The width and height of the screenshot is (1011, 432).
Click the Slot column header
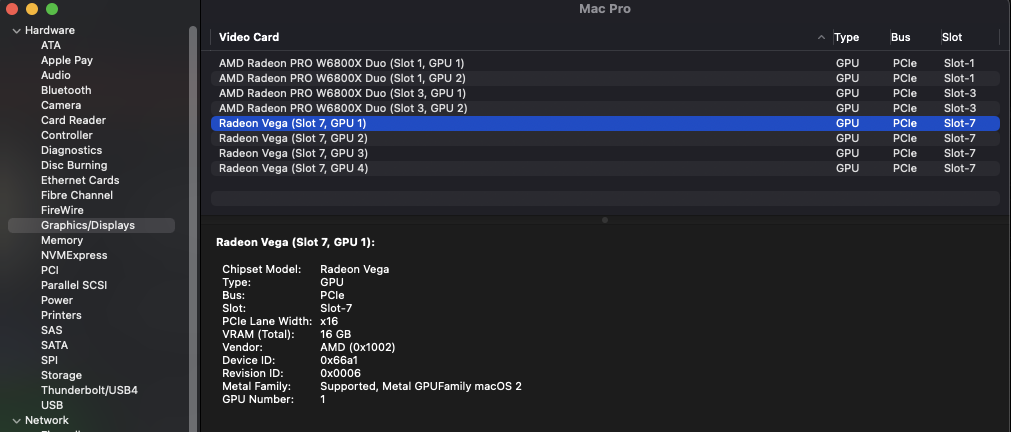tap(952, 37)
